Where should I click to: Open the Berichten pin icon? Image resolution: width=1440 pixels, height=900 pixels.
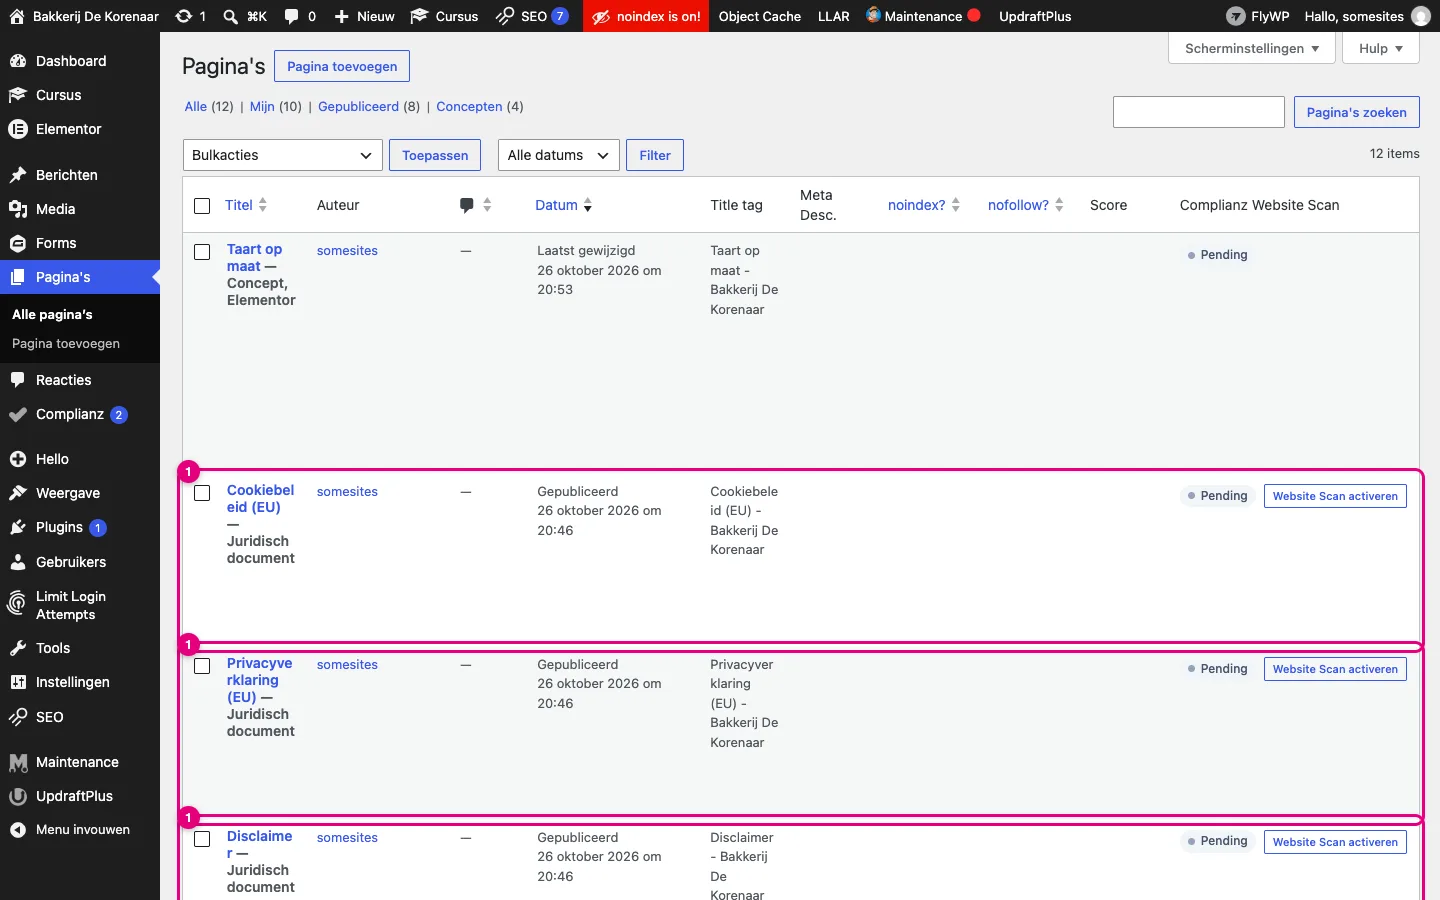pos(17,175)
